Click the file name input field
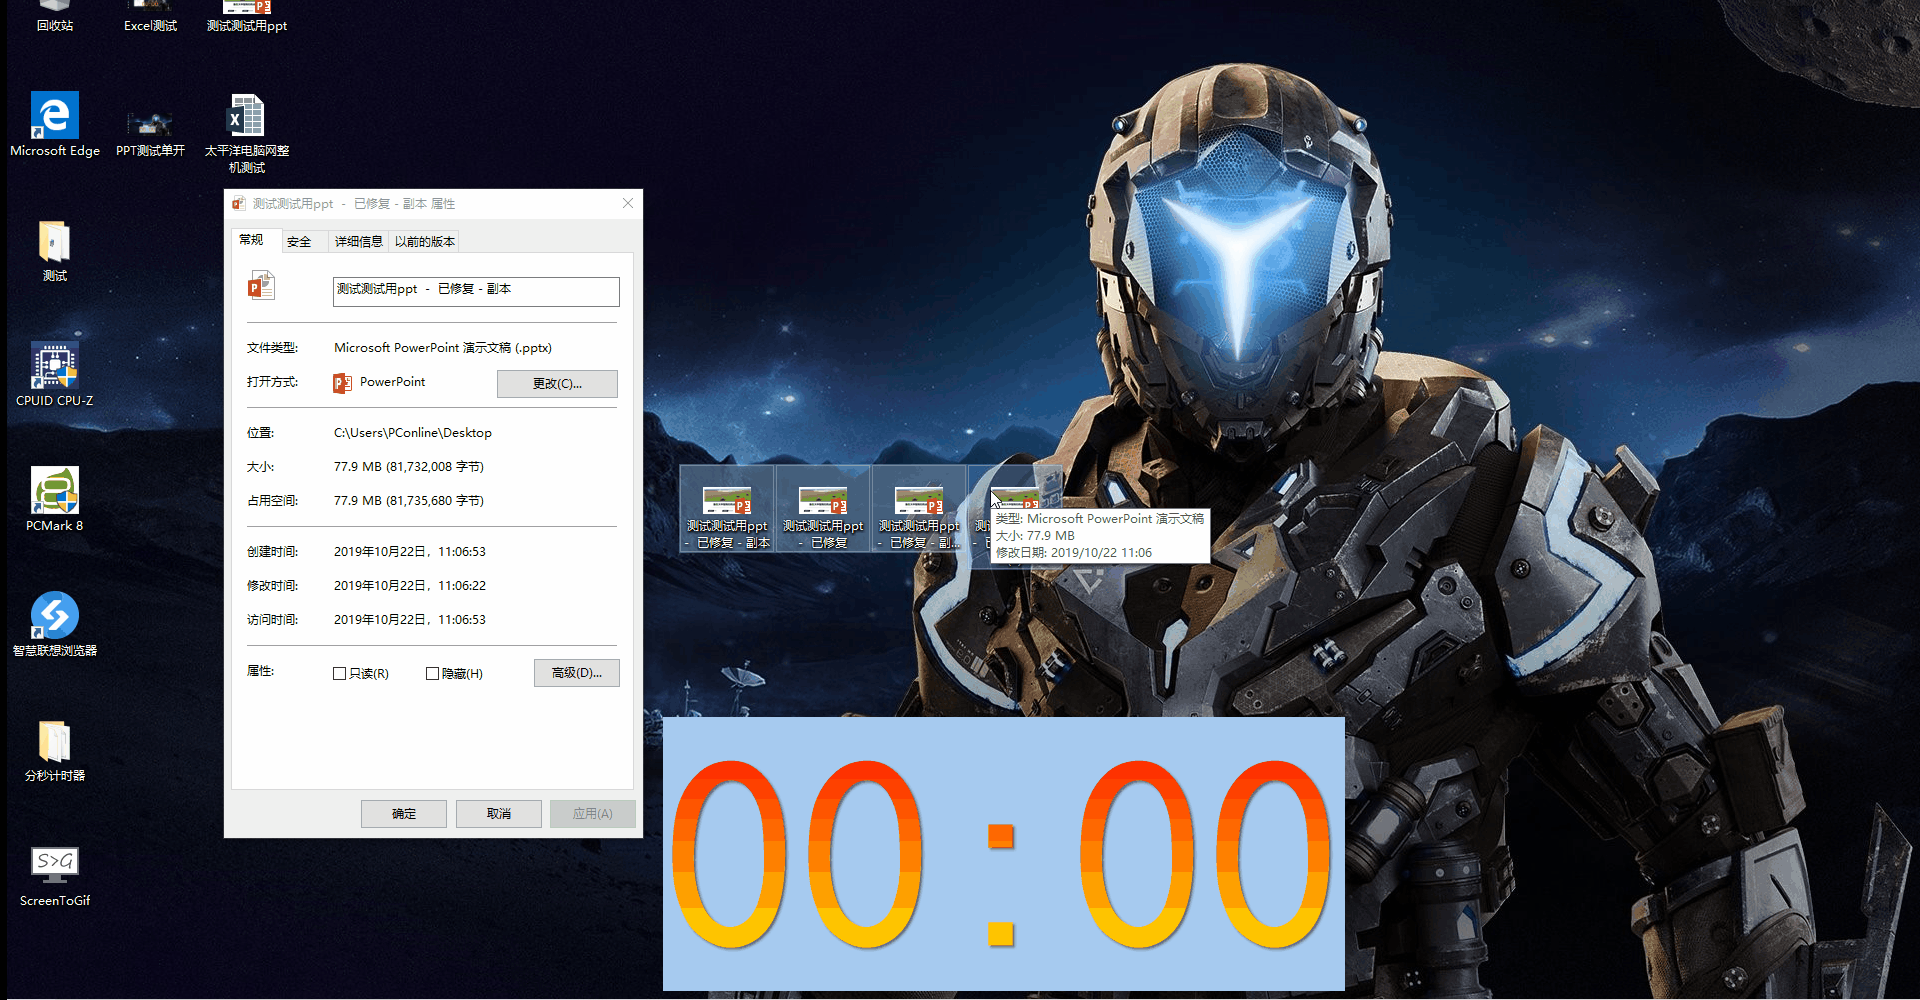This screenshot has width=1920, height=1000. [476, 291]
